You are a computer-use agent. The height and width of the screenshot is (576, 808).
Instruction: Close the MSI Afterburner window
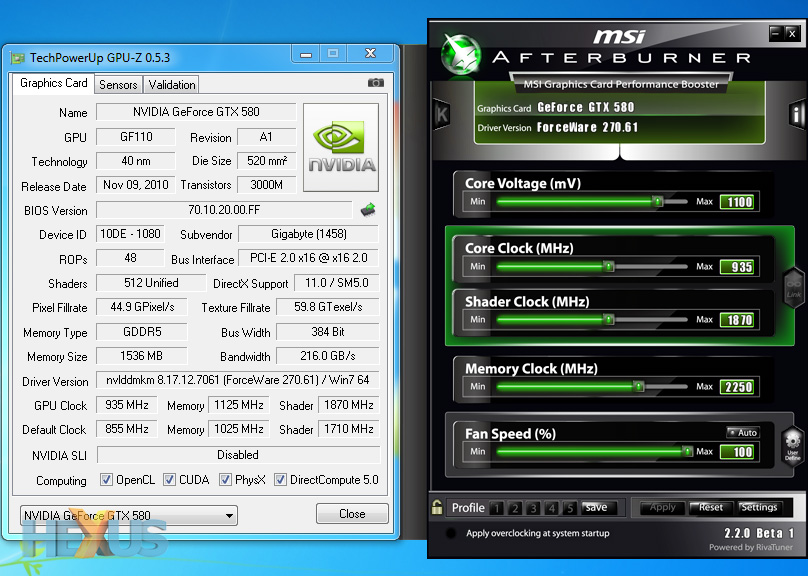point(792,33)
